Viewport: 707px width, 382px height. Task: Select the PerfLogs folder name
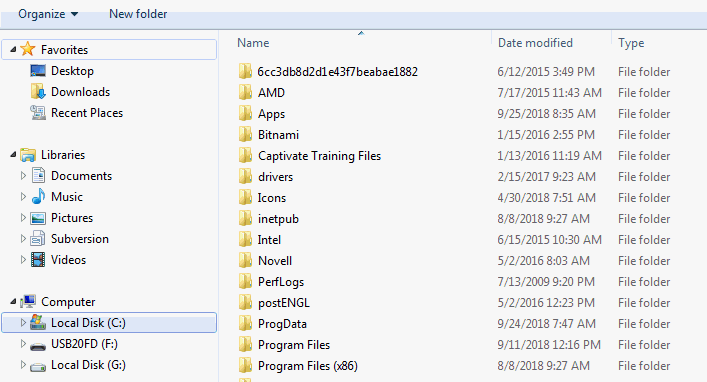pos(281,282)
